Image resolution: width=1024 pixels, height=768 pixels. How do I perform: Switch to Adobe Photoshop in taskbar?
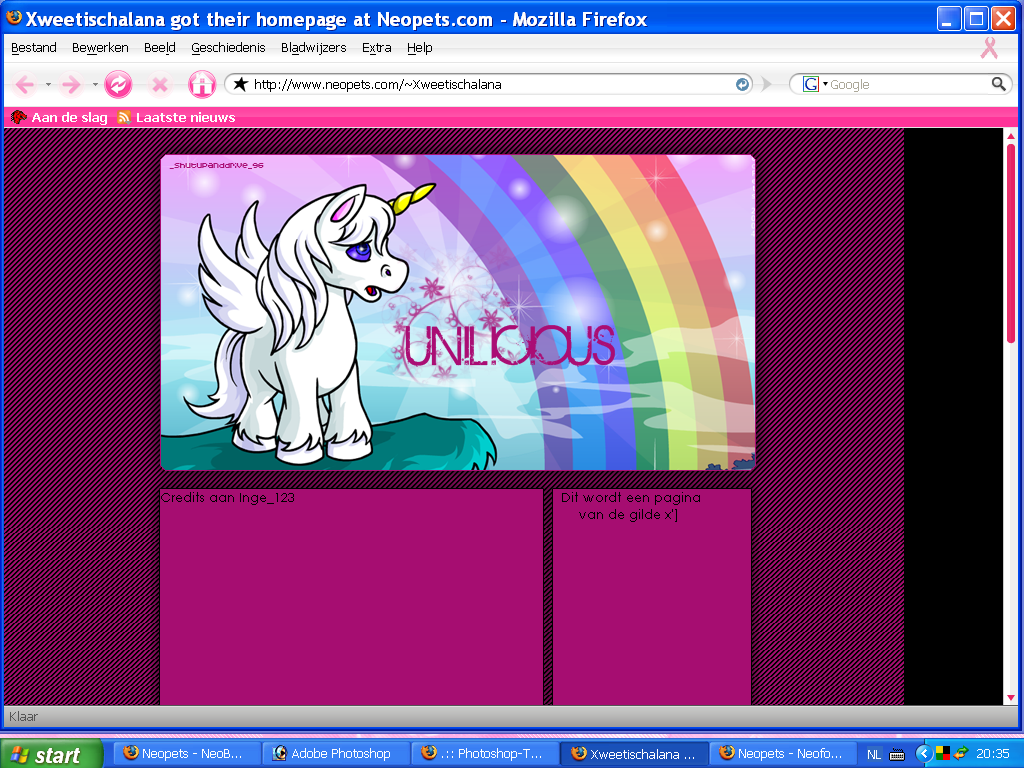tap(336, 754)
